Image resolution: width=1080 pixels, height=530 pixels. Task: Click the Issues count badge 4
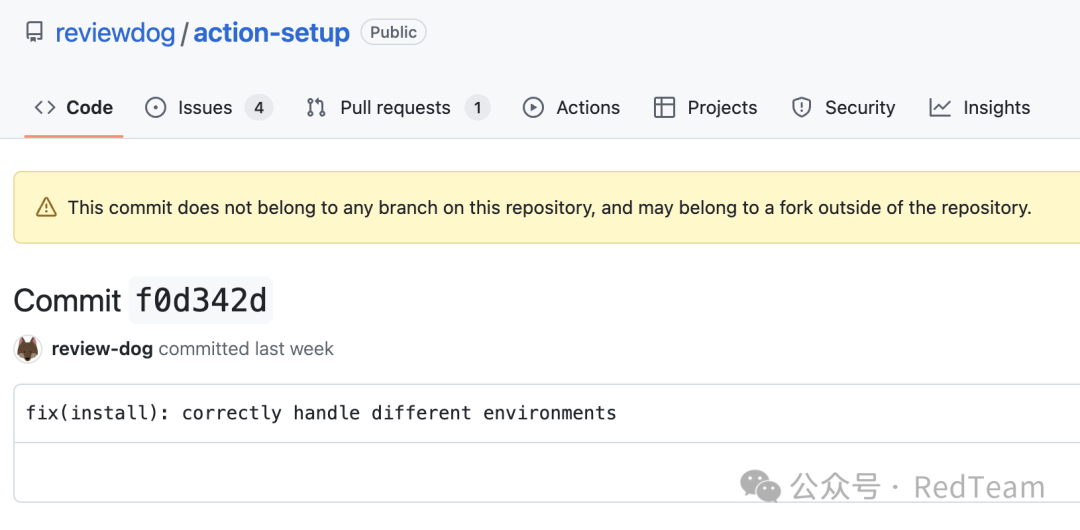[x=259, y=108]
